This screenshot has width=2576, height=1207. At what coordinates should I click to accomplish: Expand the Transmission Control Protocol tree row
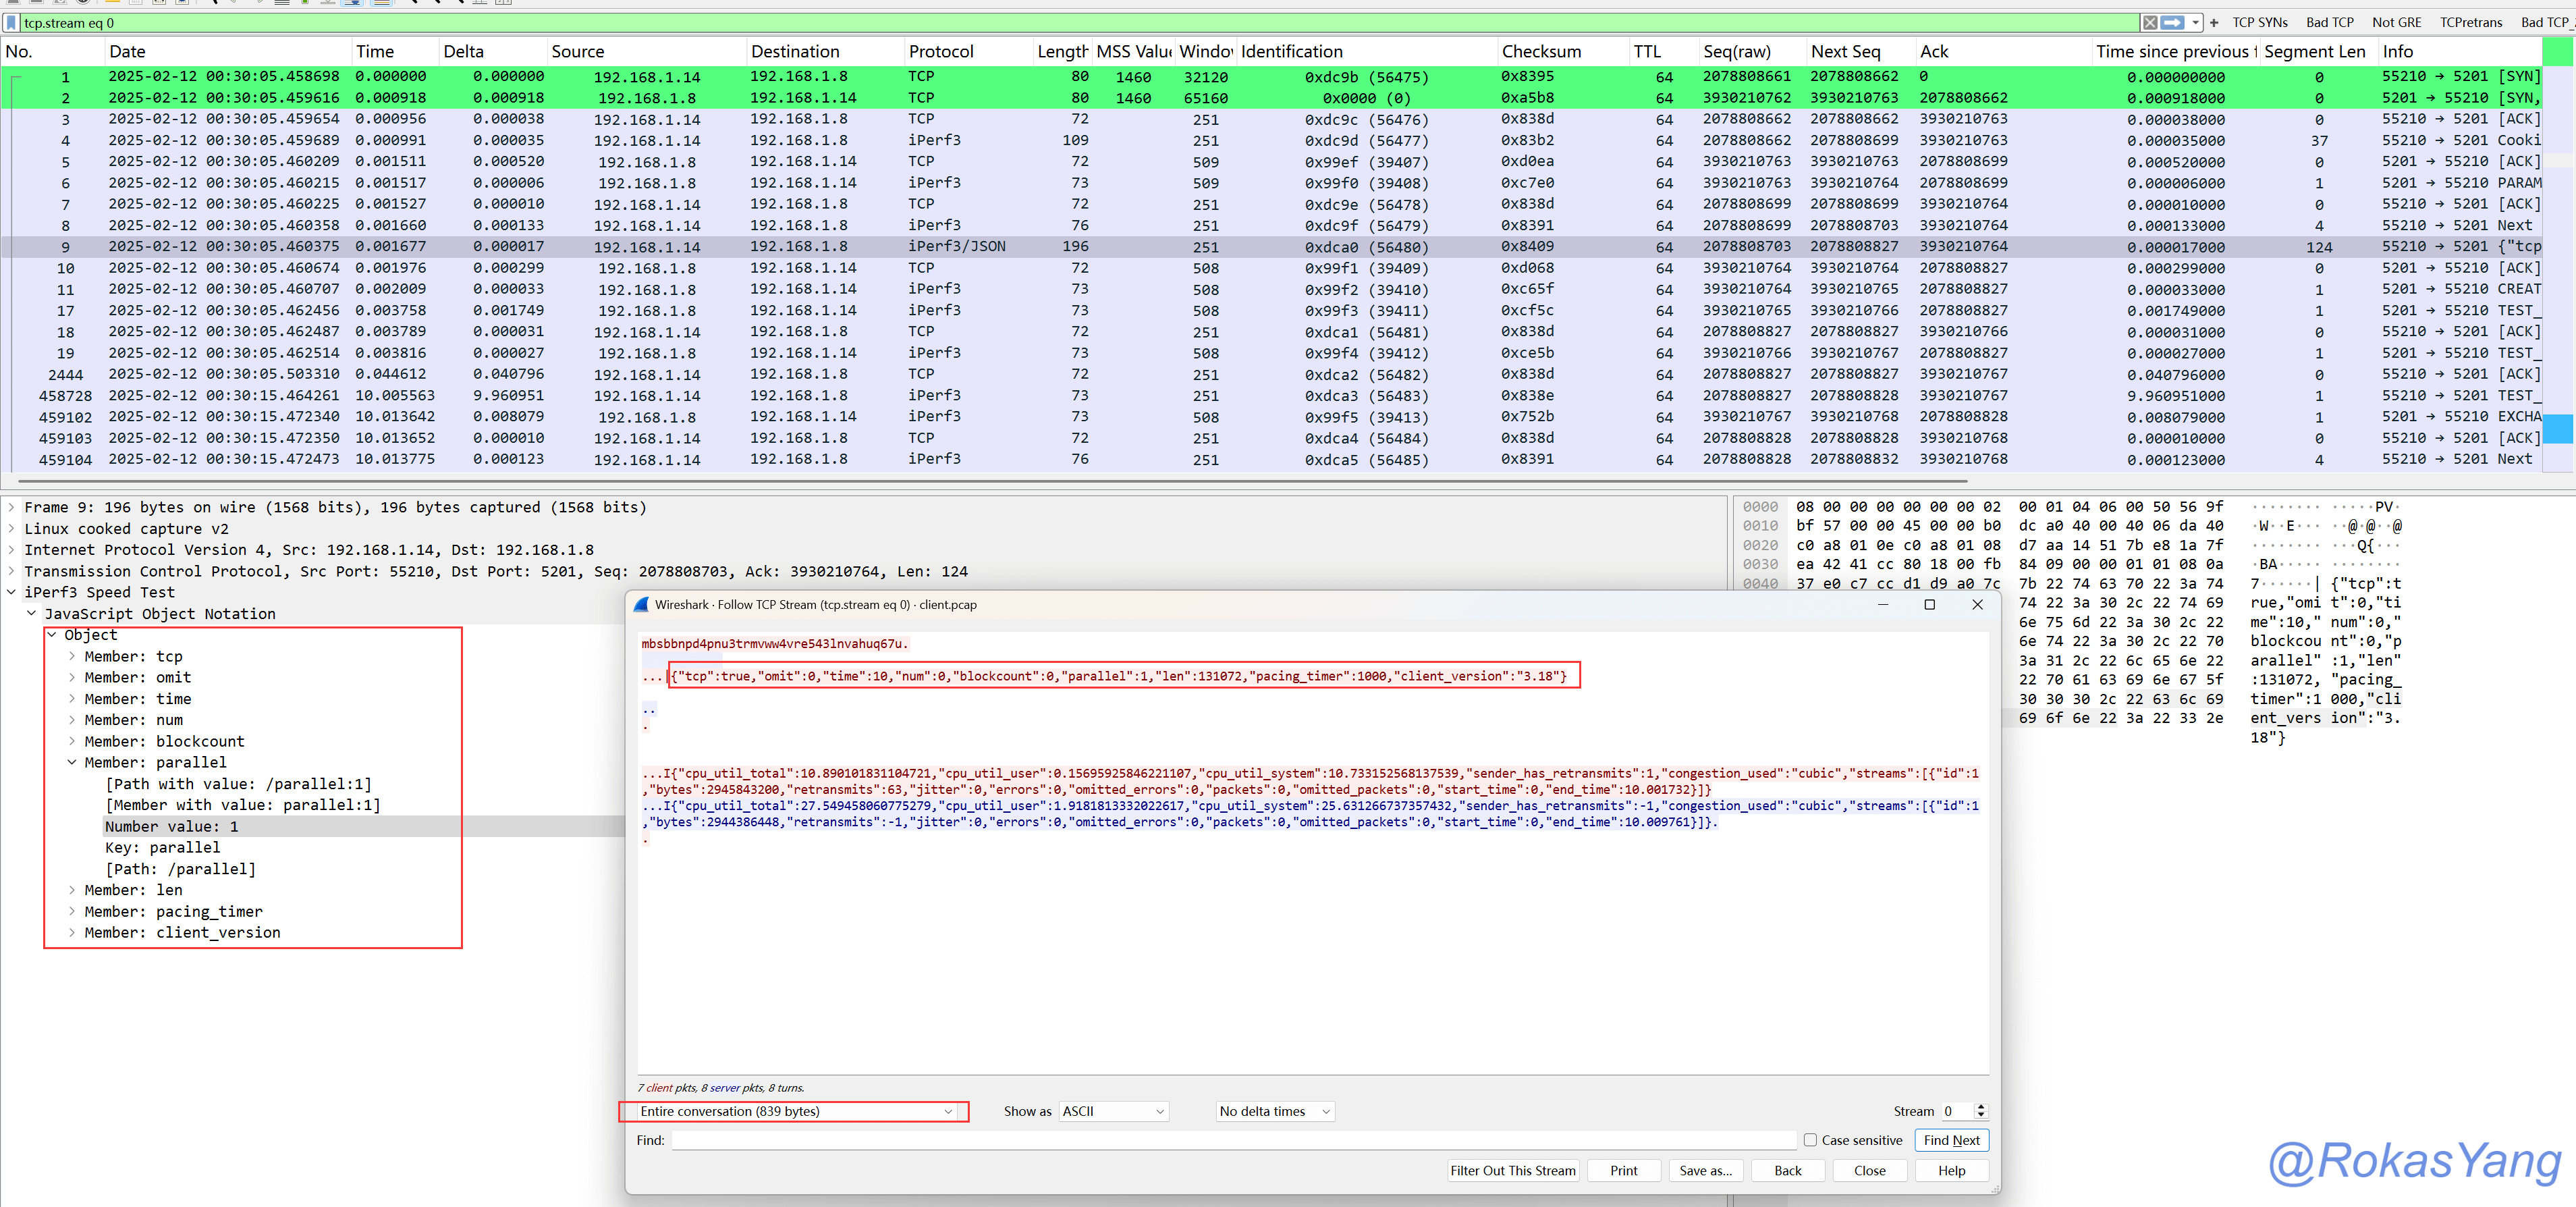(x=12, y=571)
